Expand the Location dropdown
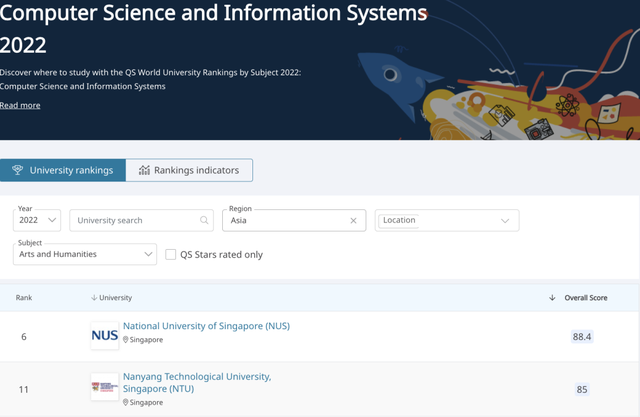 (447, 220)
